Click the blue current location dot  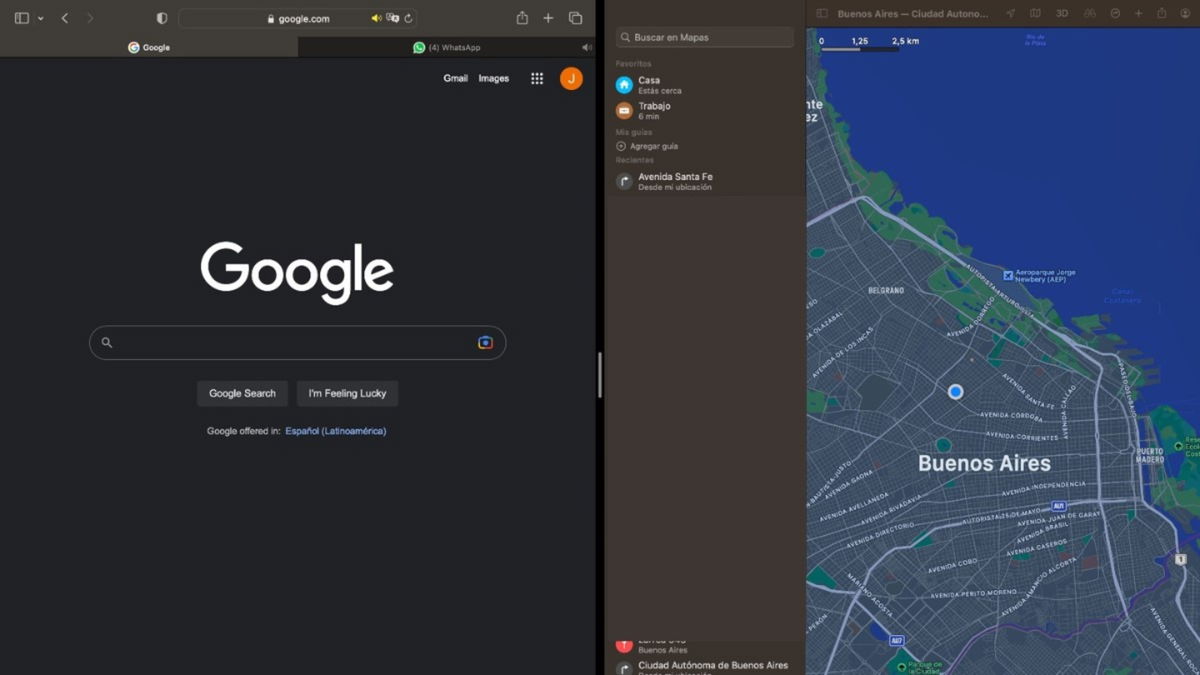click(x=955, y=392)
